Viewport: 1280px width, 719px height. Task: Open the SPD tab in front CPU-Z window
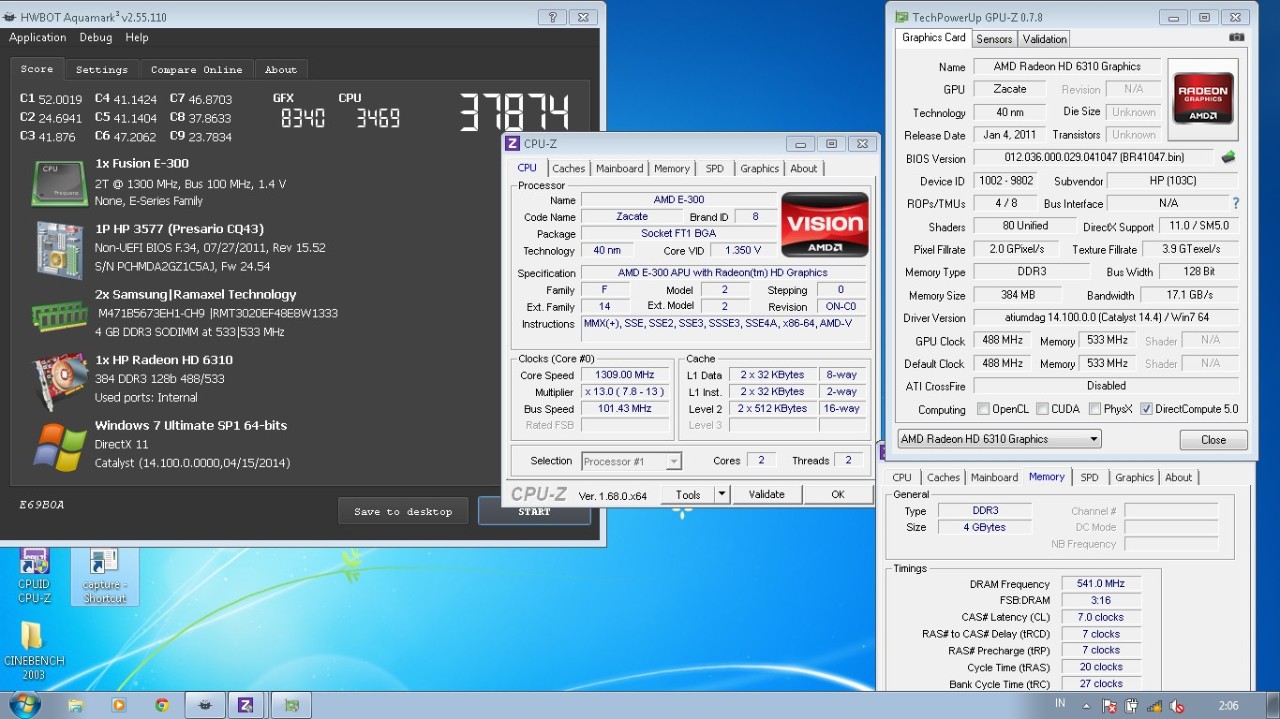click(715, 168)
